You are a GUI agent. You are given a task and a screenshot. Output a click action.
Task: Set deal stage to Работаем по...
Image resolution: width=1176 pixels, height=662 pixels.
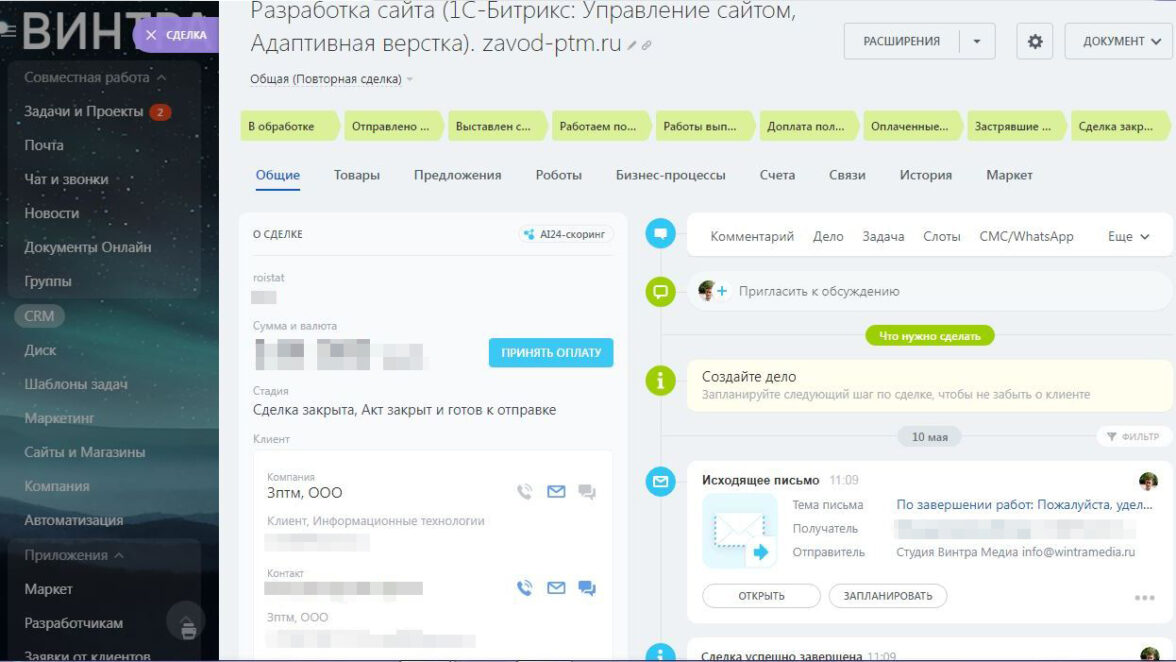pyautogui.click(x=601, y=126)
